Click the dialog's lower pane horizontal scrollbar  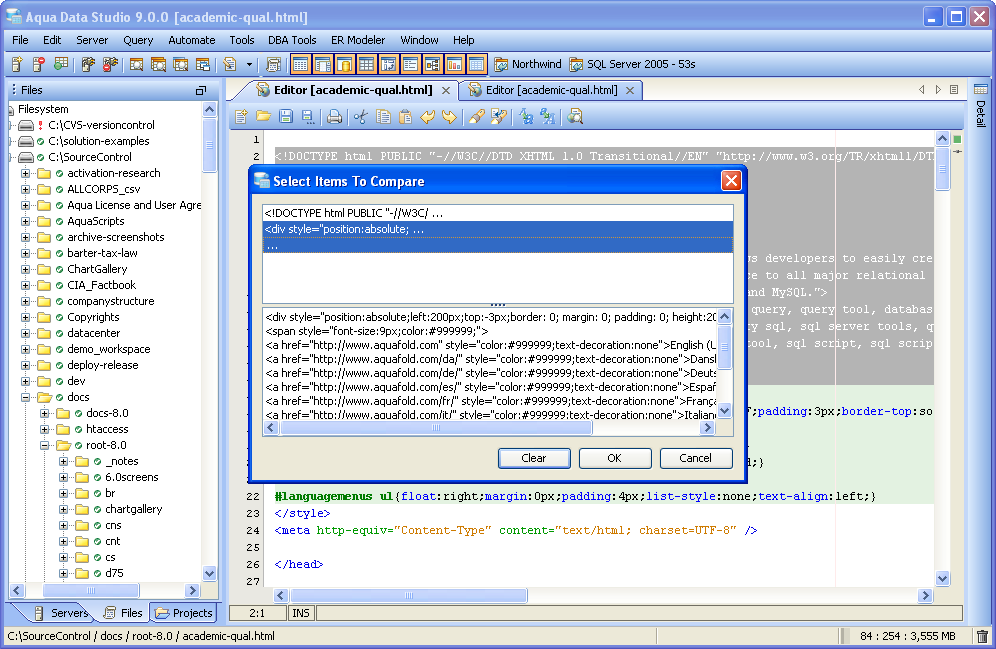[x=435, y=427]
